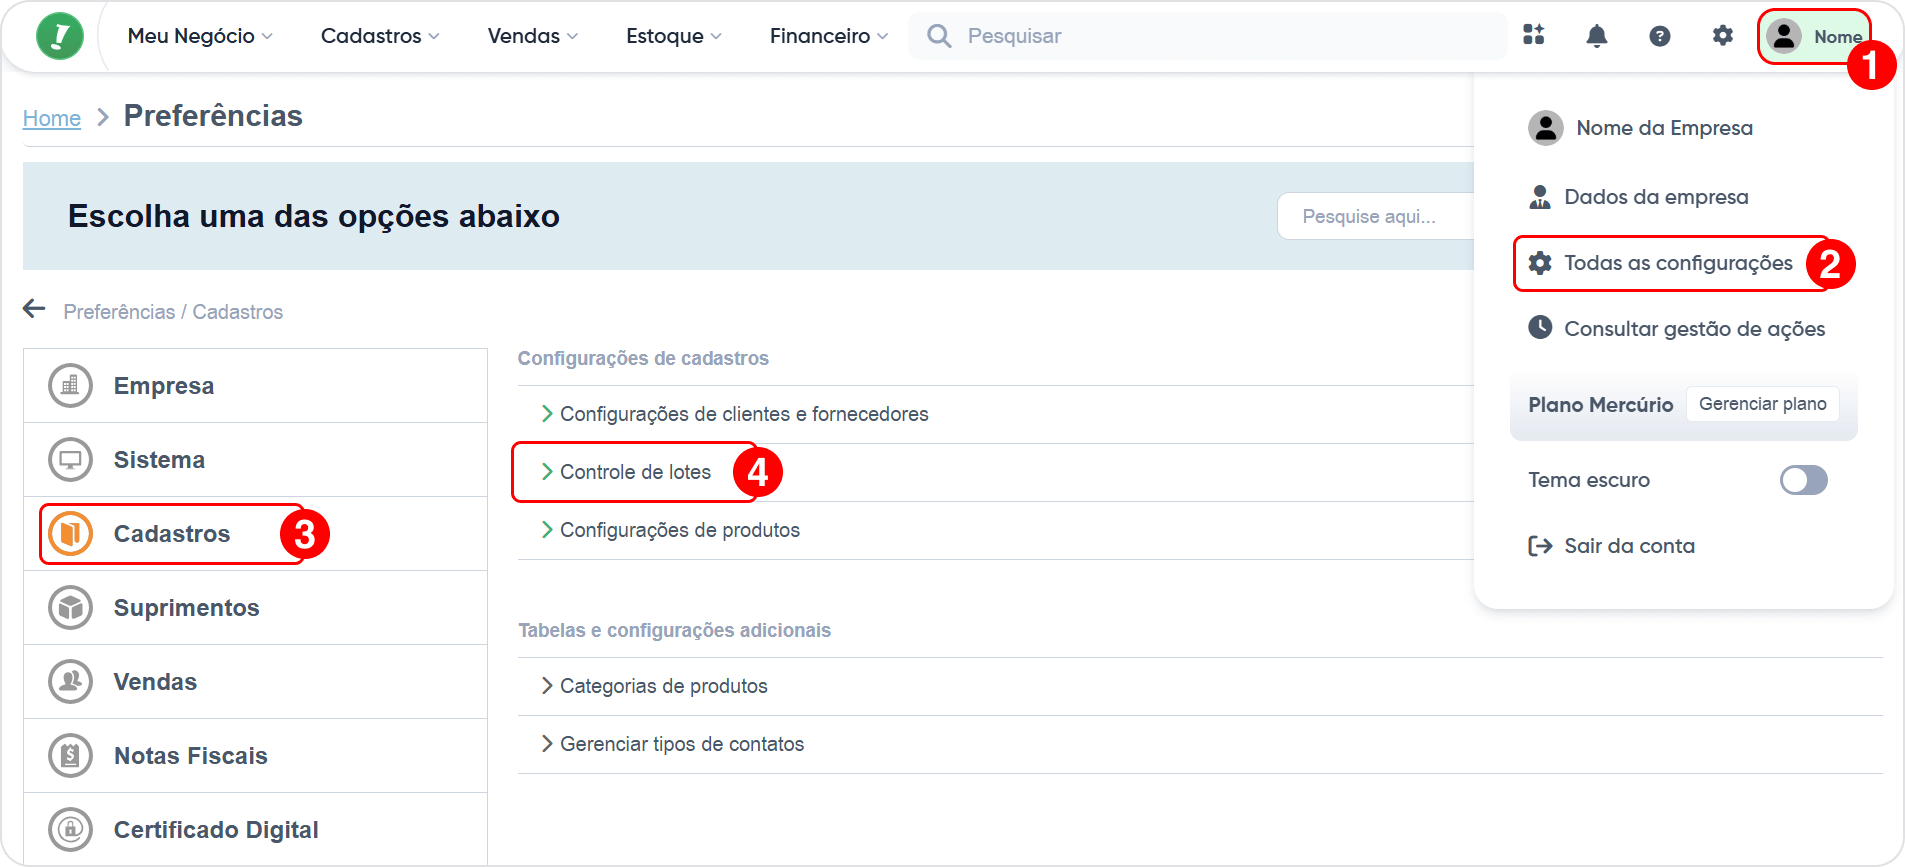Open the Meu Negócio dropdown menu

pos(200,36)
